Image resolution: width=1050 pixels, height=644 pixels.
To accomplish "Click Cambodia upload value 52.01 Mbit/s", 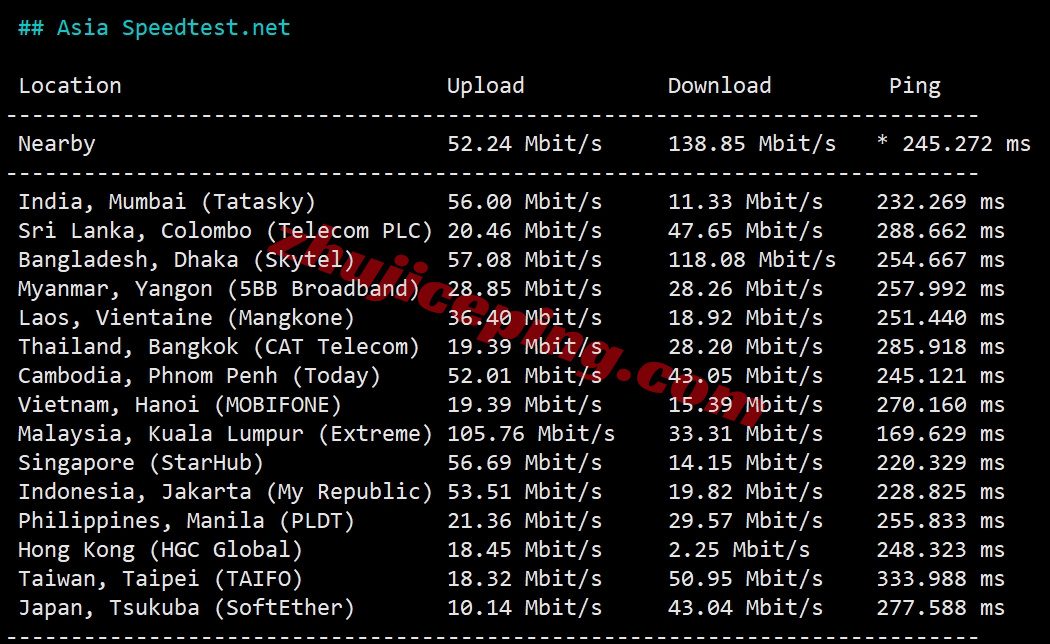I will 524,376.
